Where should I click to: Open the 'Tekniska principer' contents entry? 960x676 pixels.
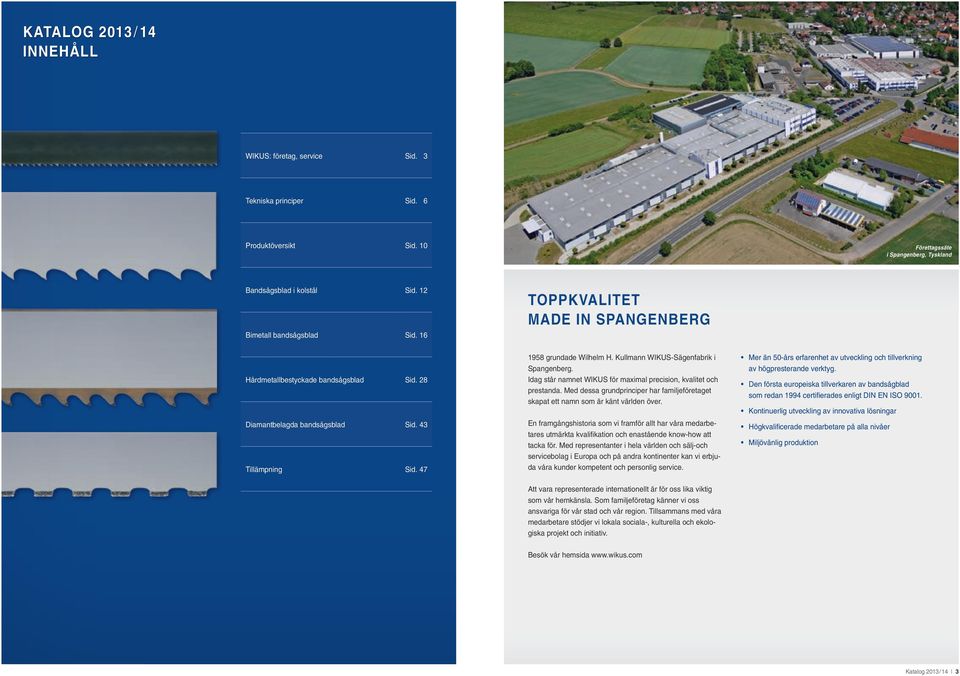pyautogui.click(x=336, y=201)
